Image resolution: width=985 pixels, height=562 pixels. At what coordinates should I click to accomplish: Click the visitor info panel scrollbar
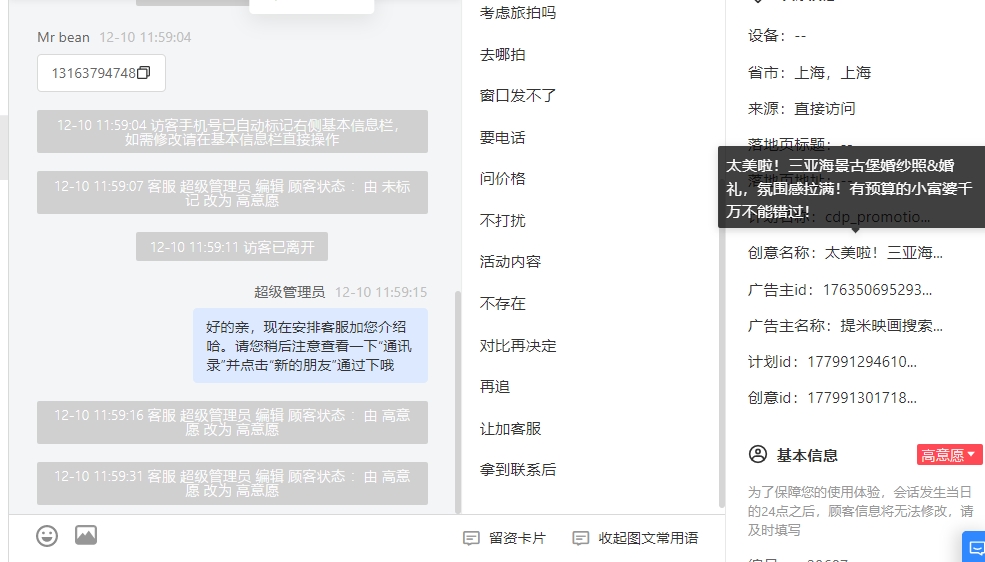(x=722, y=345)
